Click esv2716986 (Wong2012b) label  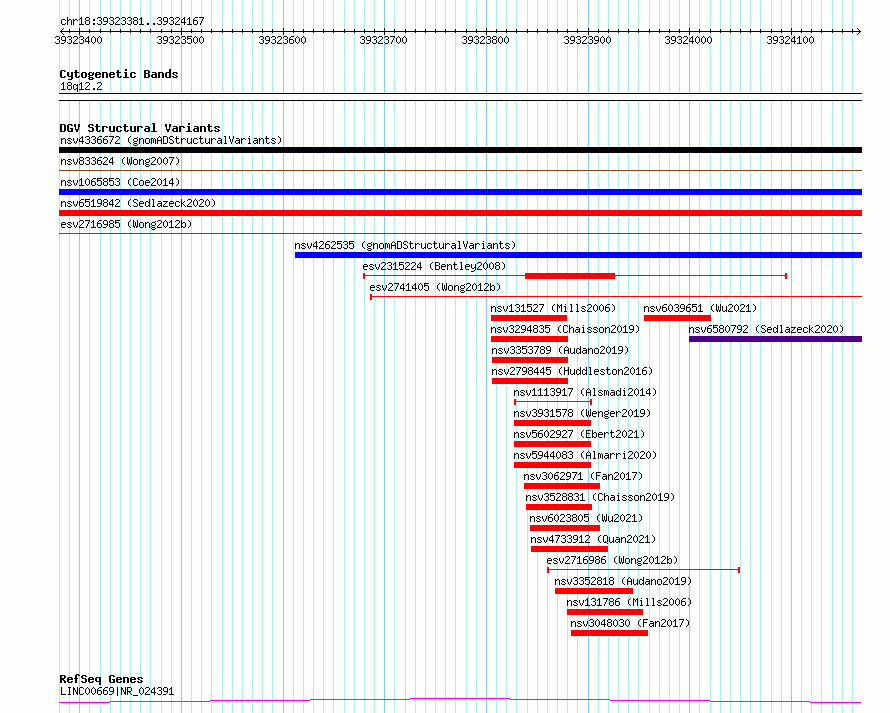612,560
